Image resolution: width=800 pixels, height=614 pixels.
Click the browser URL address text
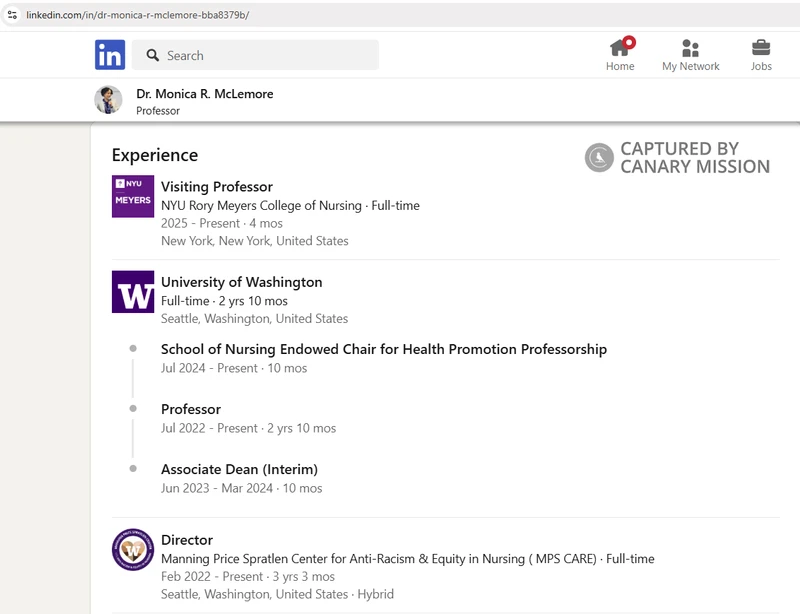click(138, 15)
